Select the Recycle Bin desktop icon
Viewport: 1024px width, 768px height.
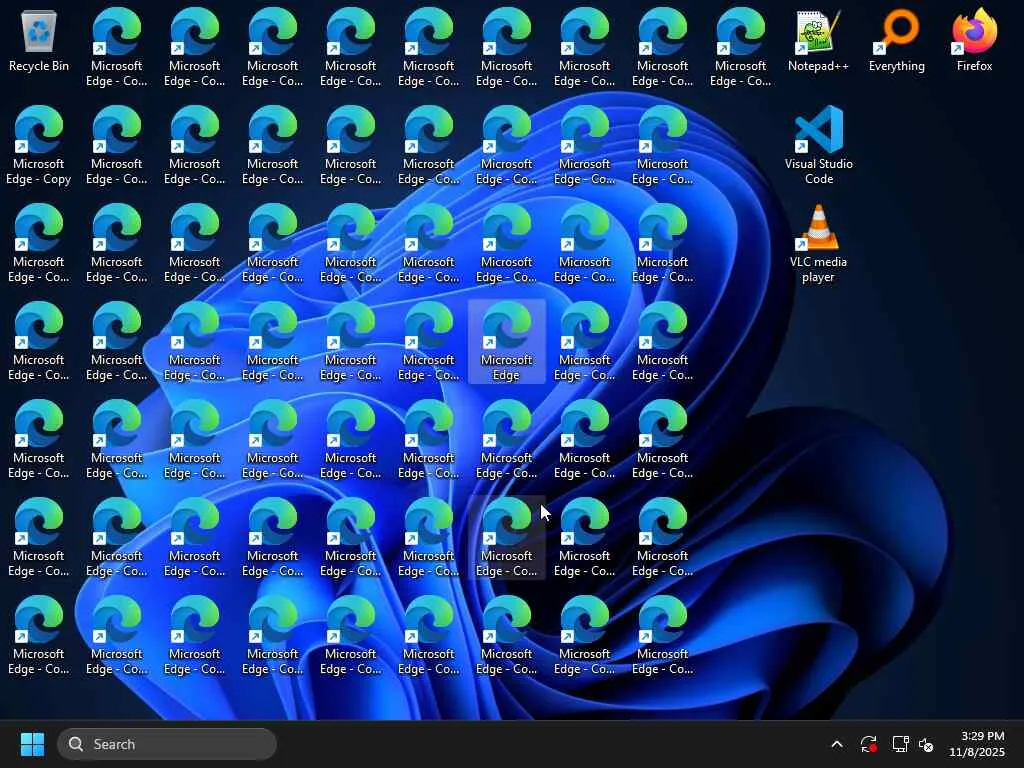[x=39, y=40]
